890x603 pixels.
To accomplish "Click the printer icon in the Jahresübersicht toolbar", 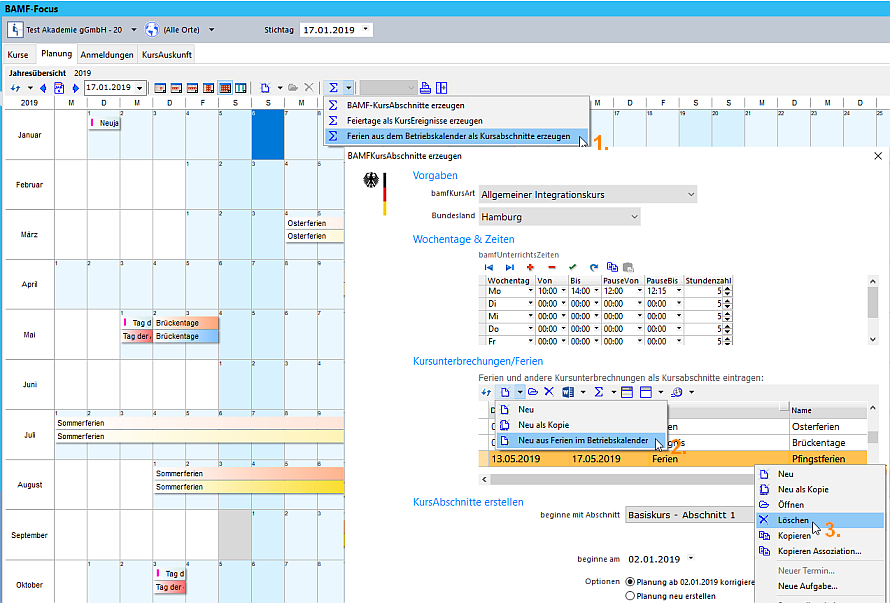I will coord(425,88).
